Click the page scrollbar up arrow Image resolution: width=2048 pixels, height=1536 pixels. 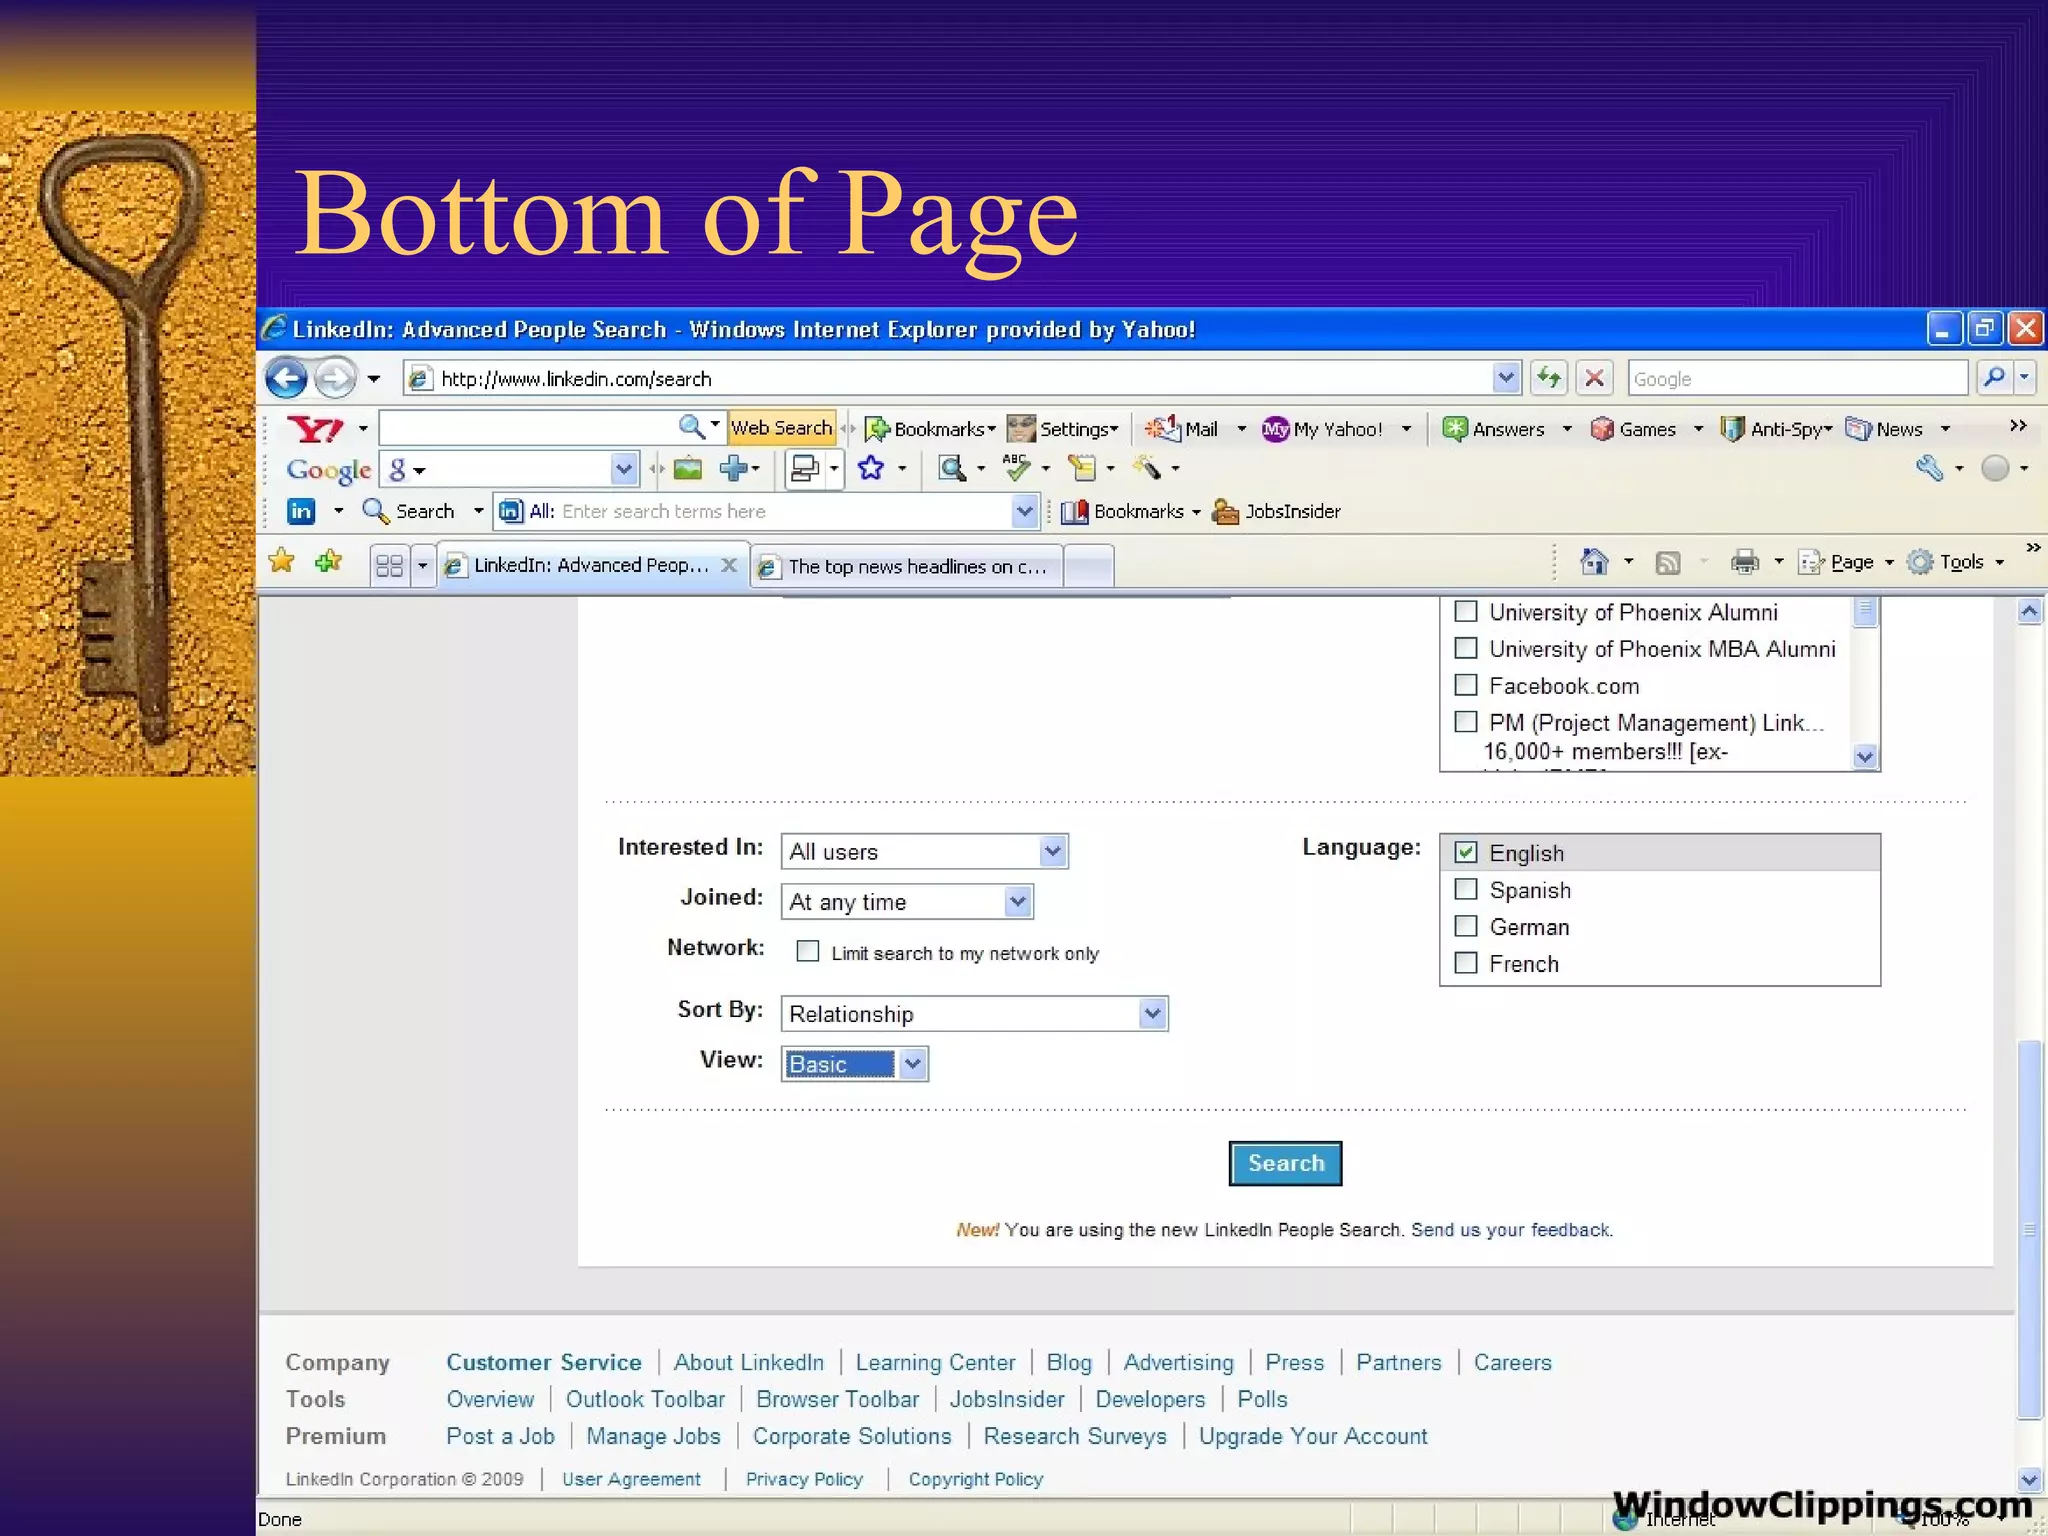pos(2029,611)
